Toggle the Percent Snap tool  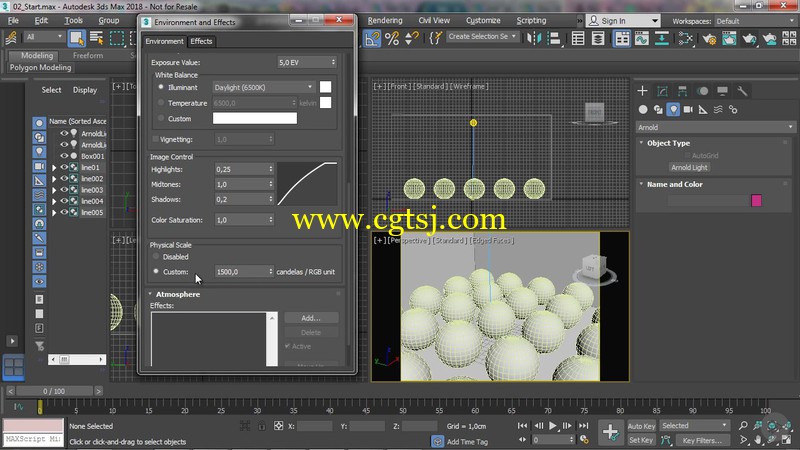click(392, 38)
